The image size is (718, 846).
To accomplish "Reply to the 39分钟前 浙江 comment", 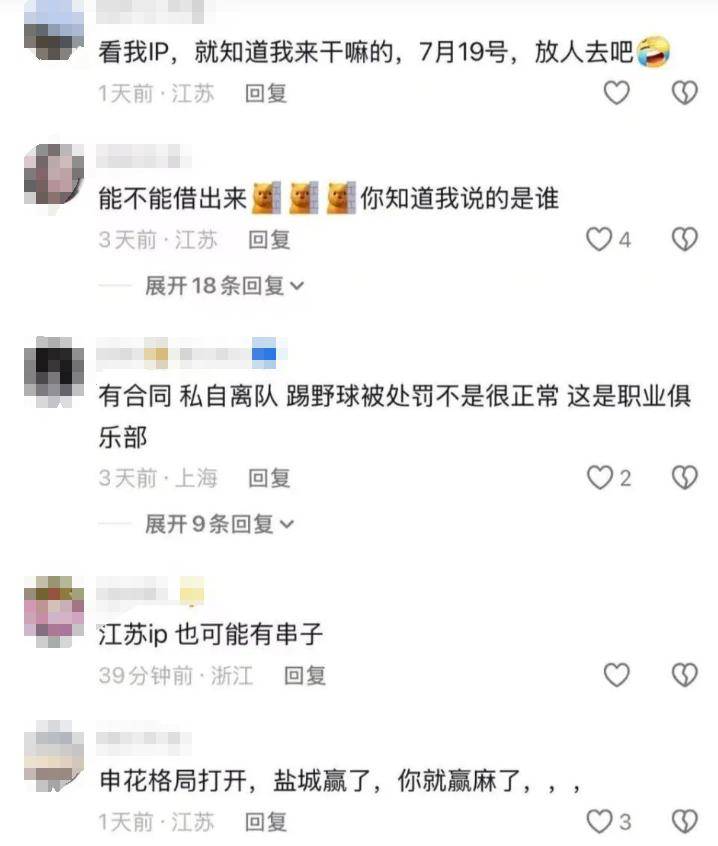I will point(305,676).
